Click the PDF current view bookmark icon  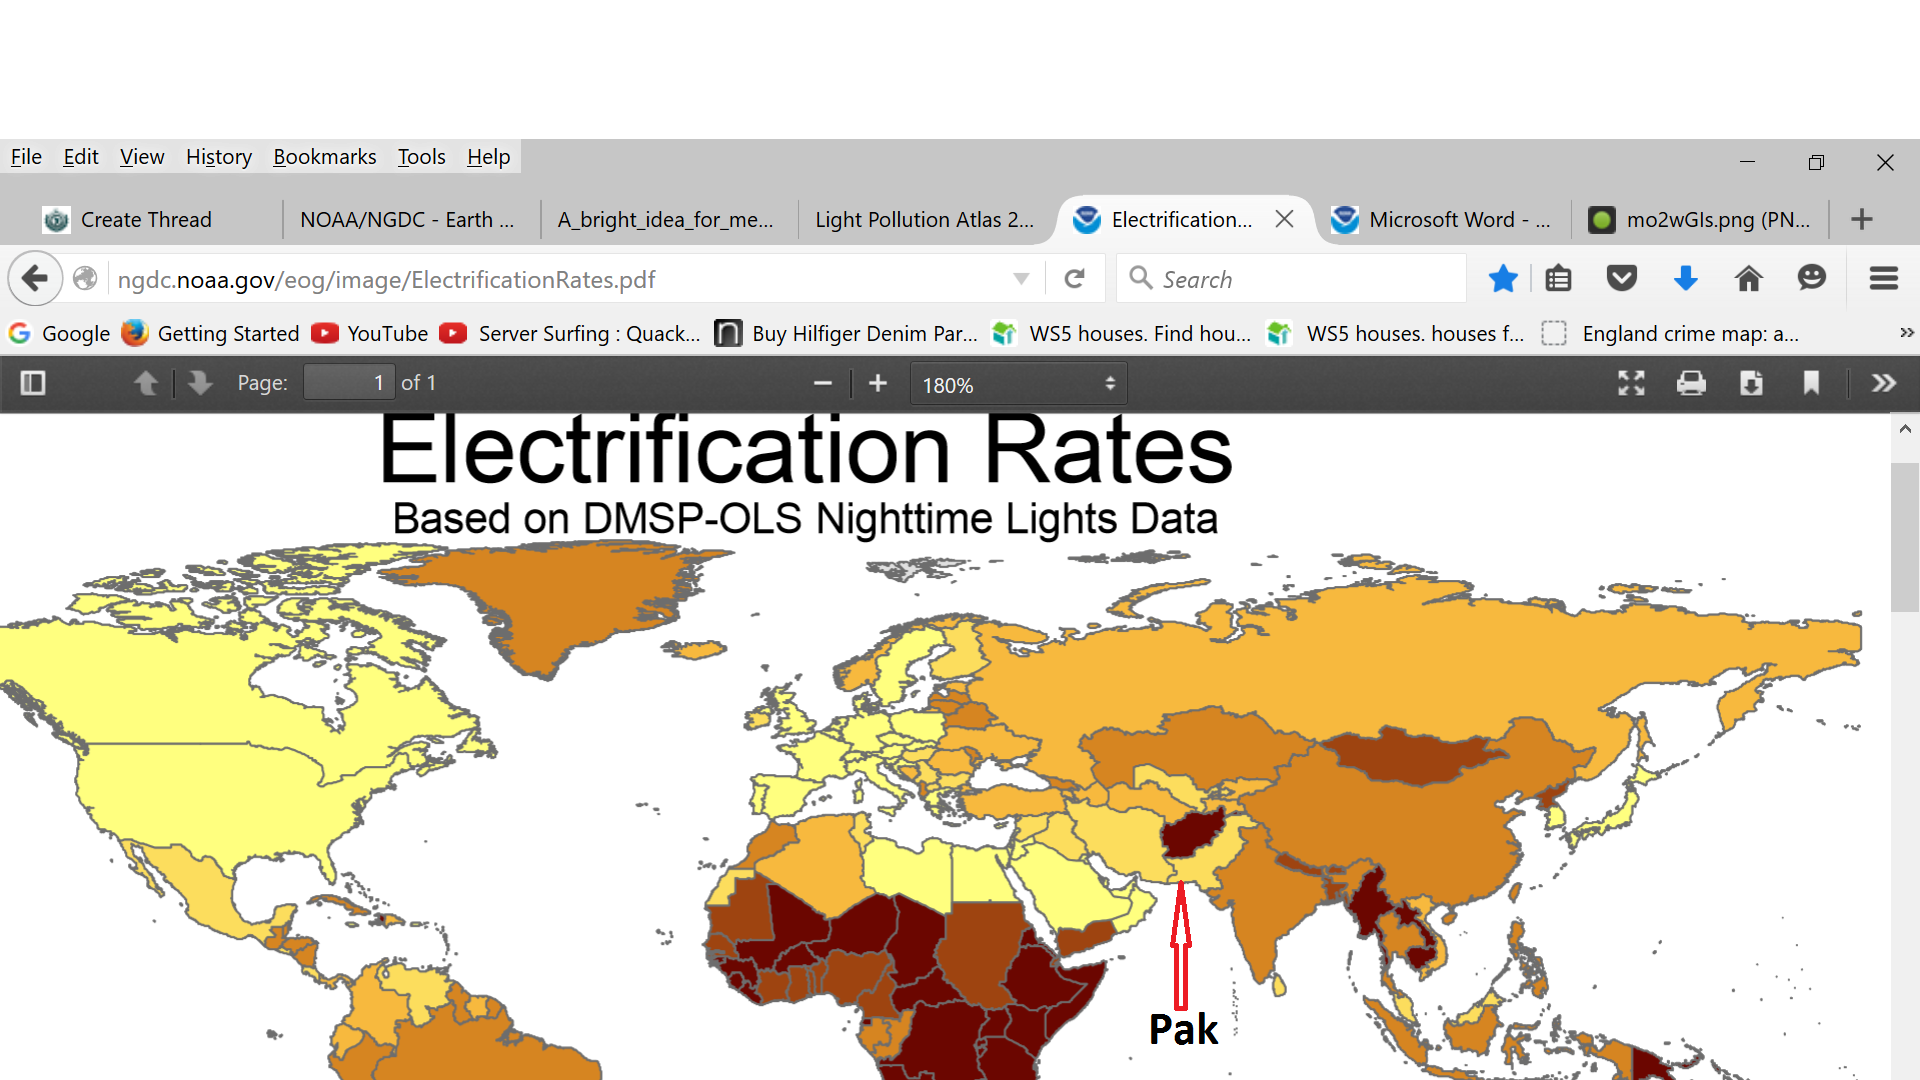coord(1811,383)
